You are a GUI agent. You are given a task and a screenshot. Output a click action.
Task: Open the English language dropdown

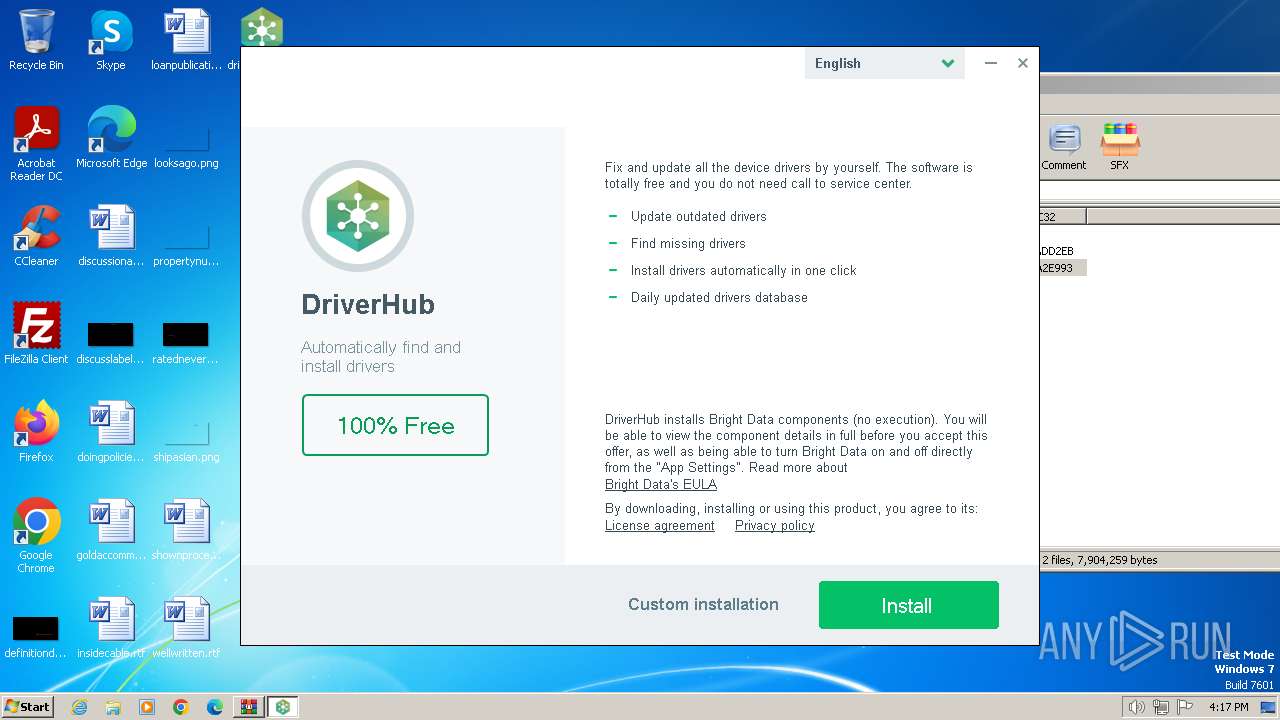(x=884, y=63)
